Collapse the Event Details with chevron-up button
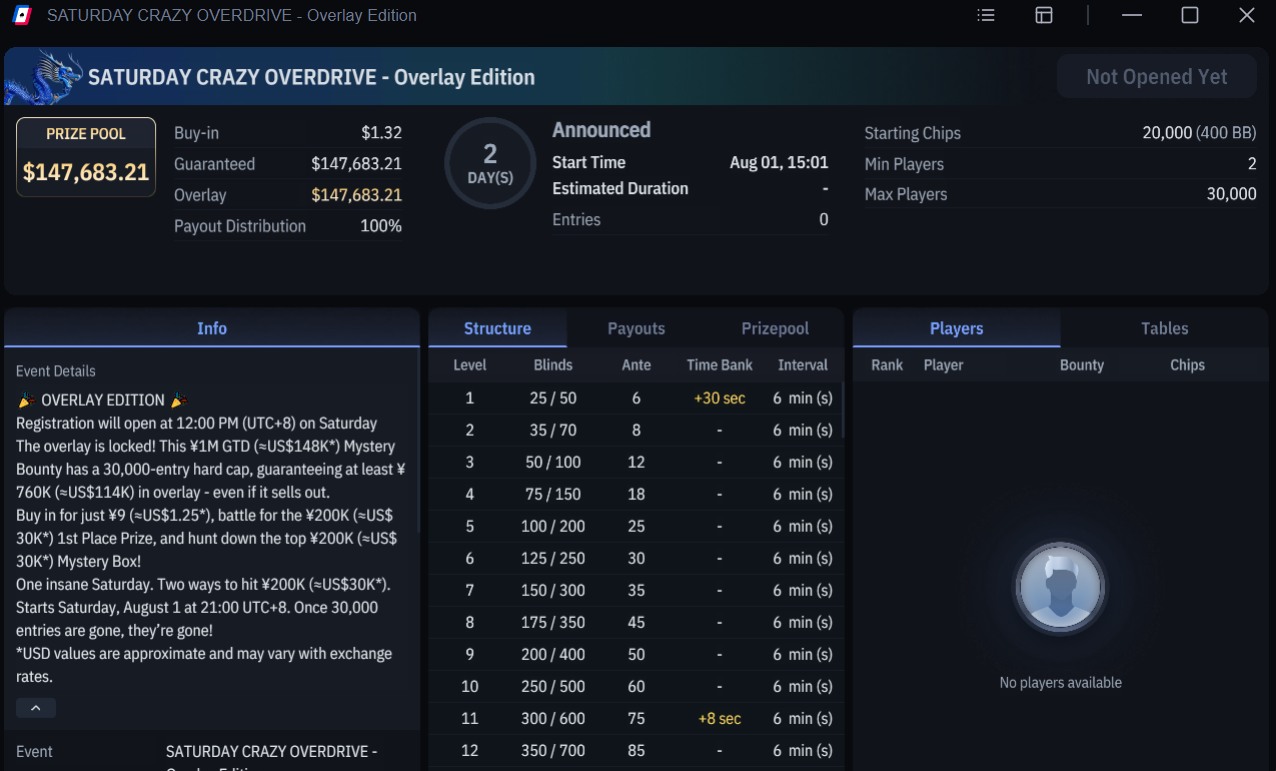 coord(36,708)
